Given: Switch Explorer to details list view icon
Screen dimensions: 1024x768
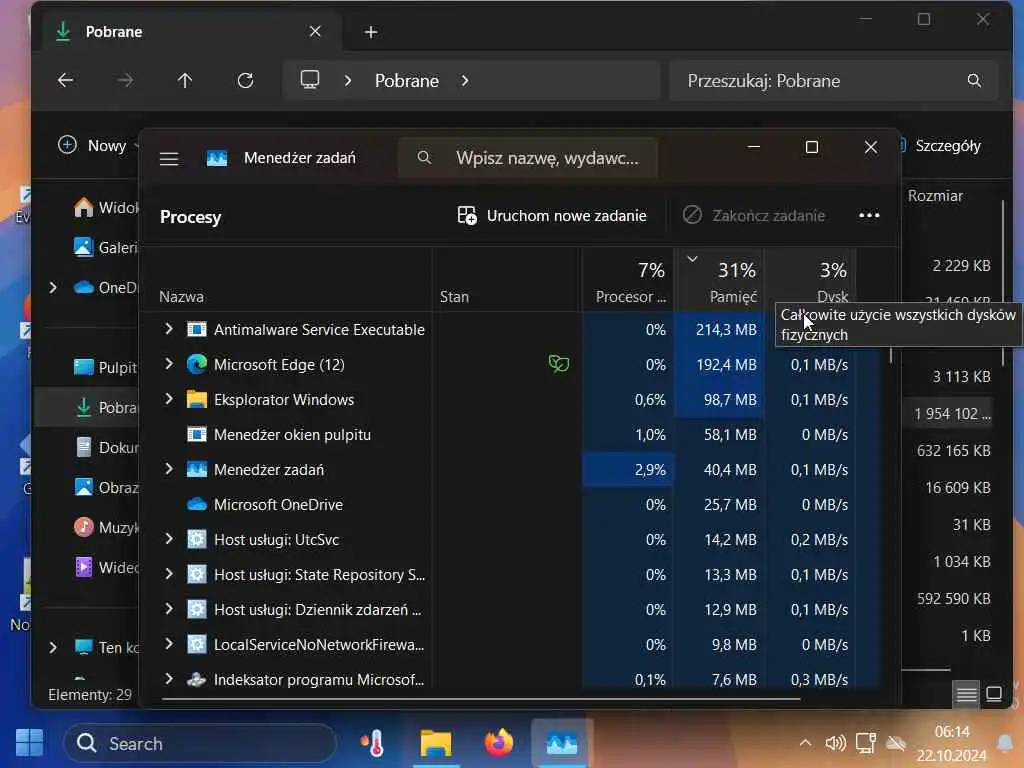Looking at the screenshot, I should click(966, 694).
